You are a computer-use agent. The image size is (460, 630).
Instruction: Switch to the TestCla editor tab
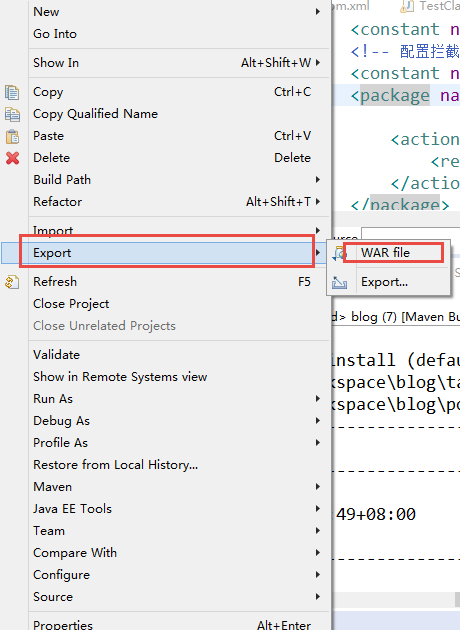[430, 6]
